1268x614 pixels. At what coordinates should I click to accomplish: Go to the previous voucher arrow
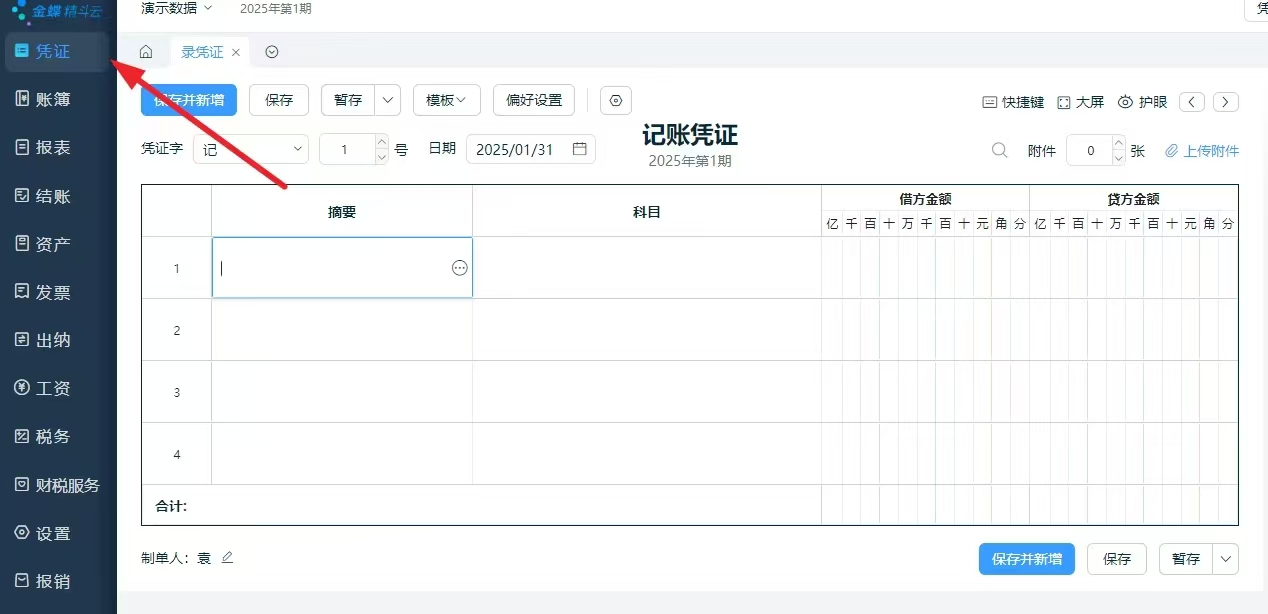coord(1192,101)
